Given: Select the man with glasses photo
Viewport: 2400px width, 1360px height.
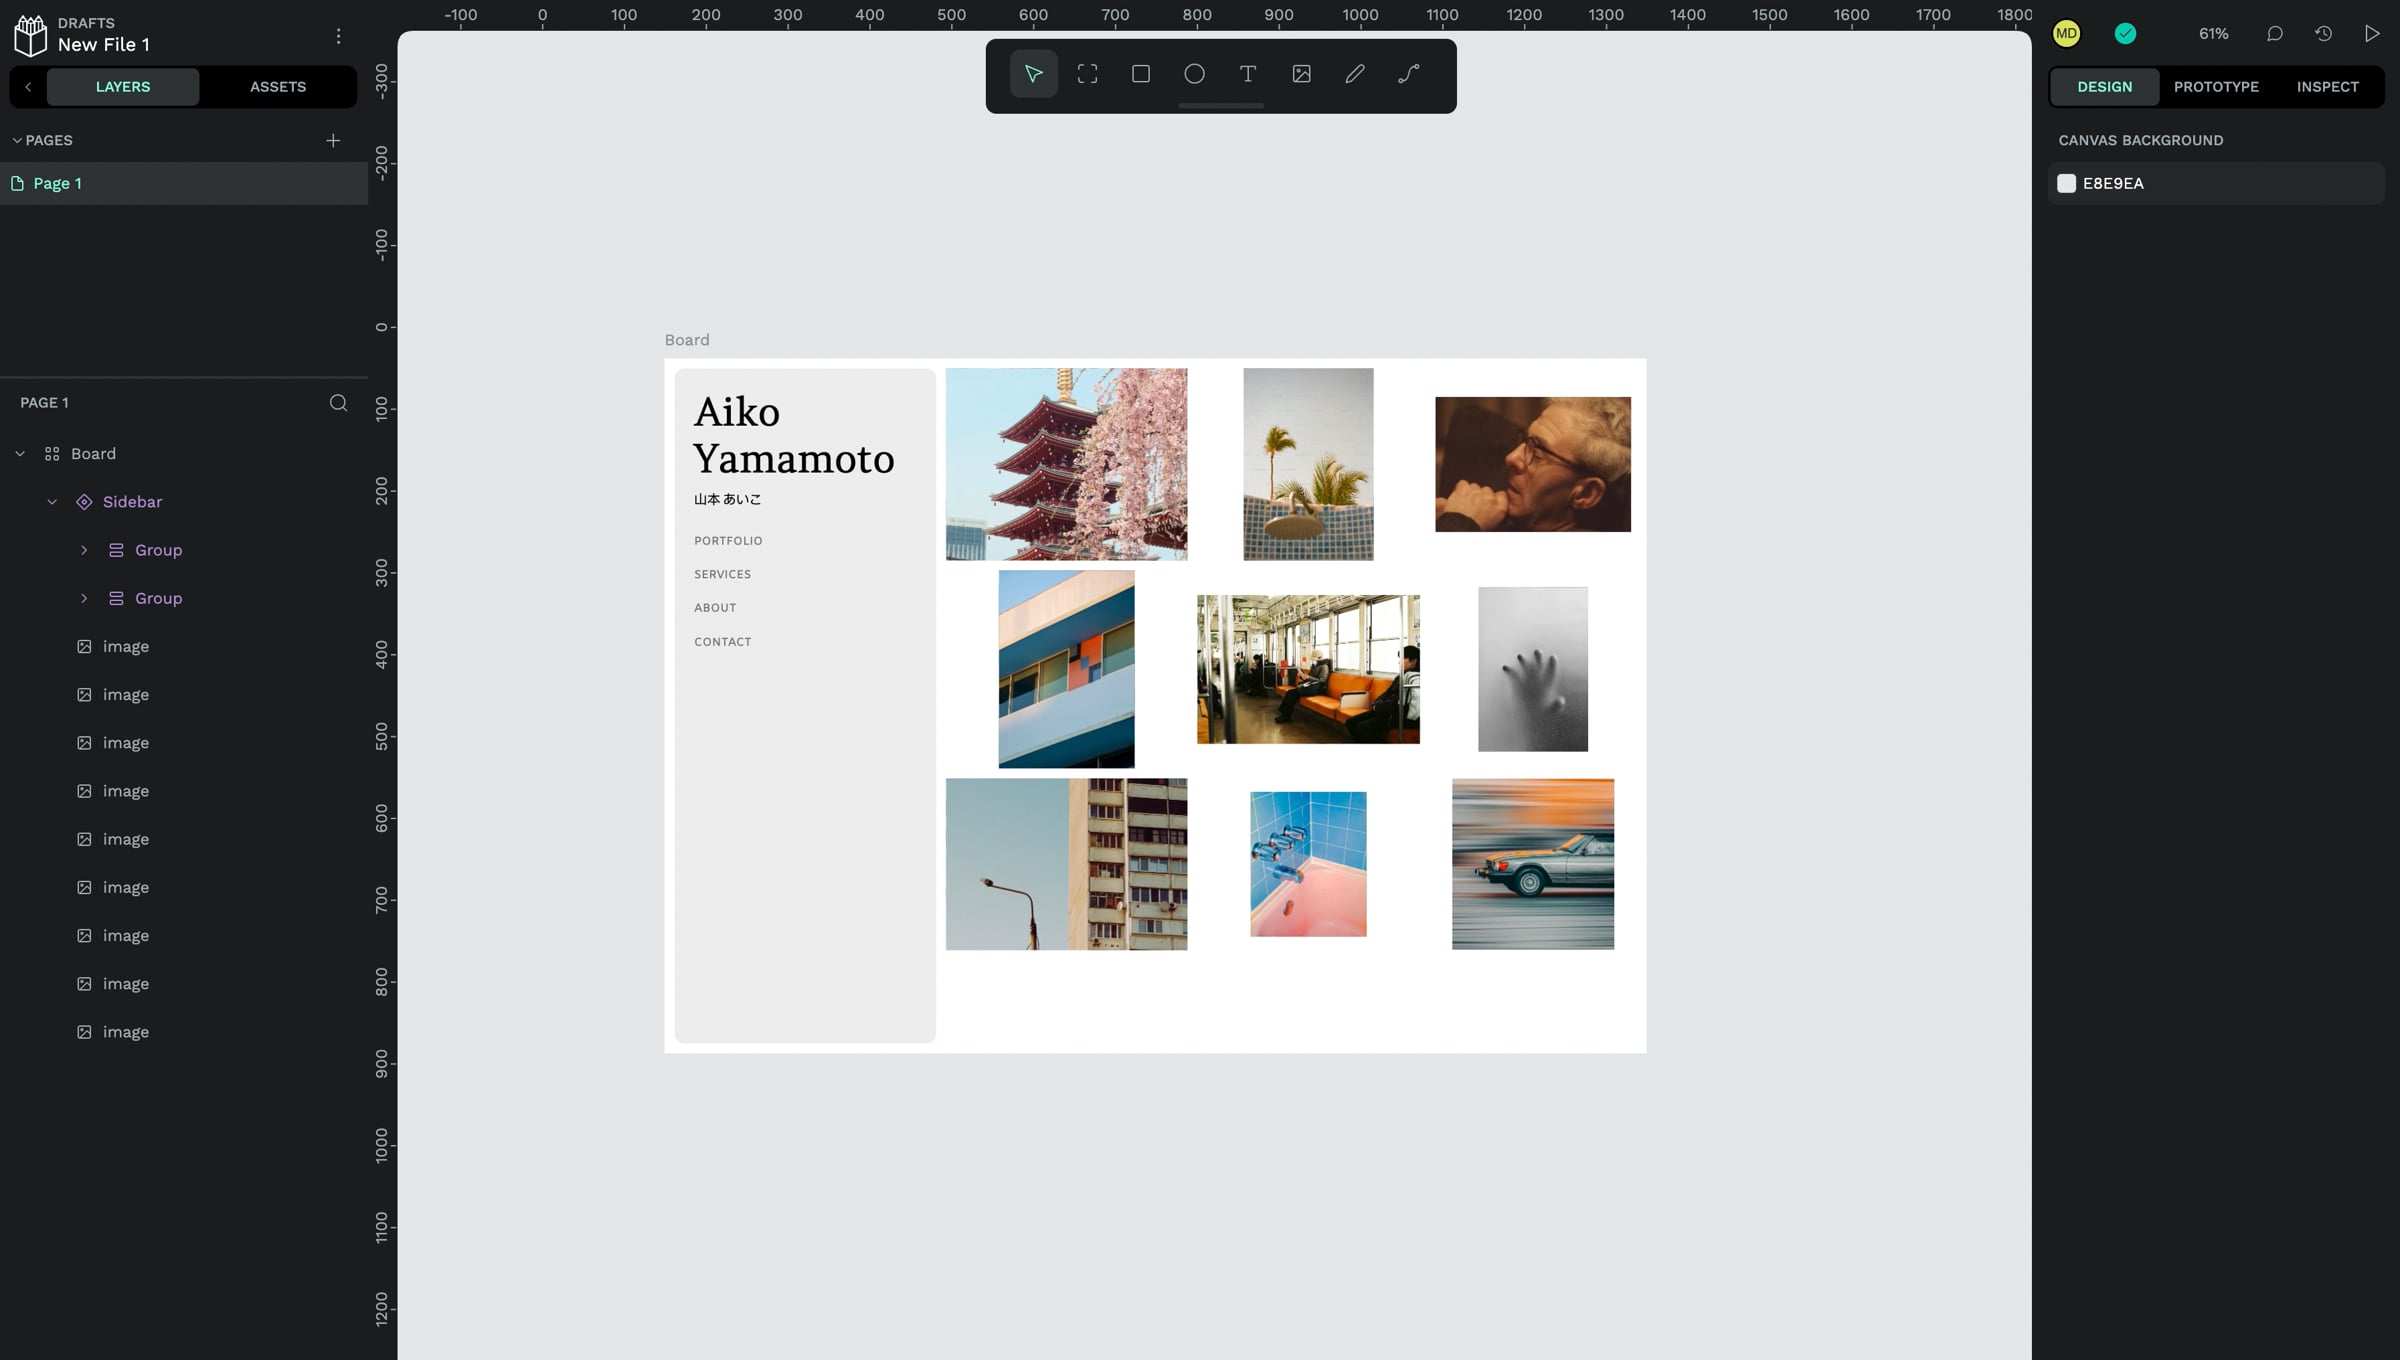Looking at the screenshot, I should click(x=1532, y=464).
